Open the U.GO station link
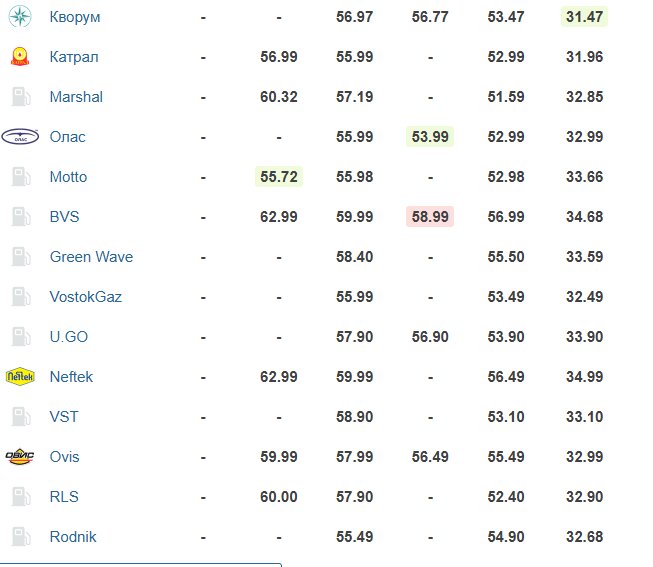 point(69,337)
